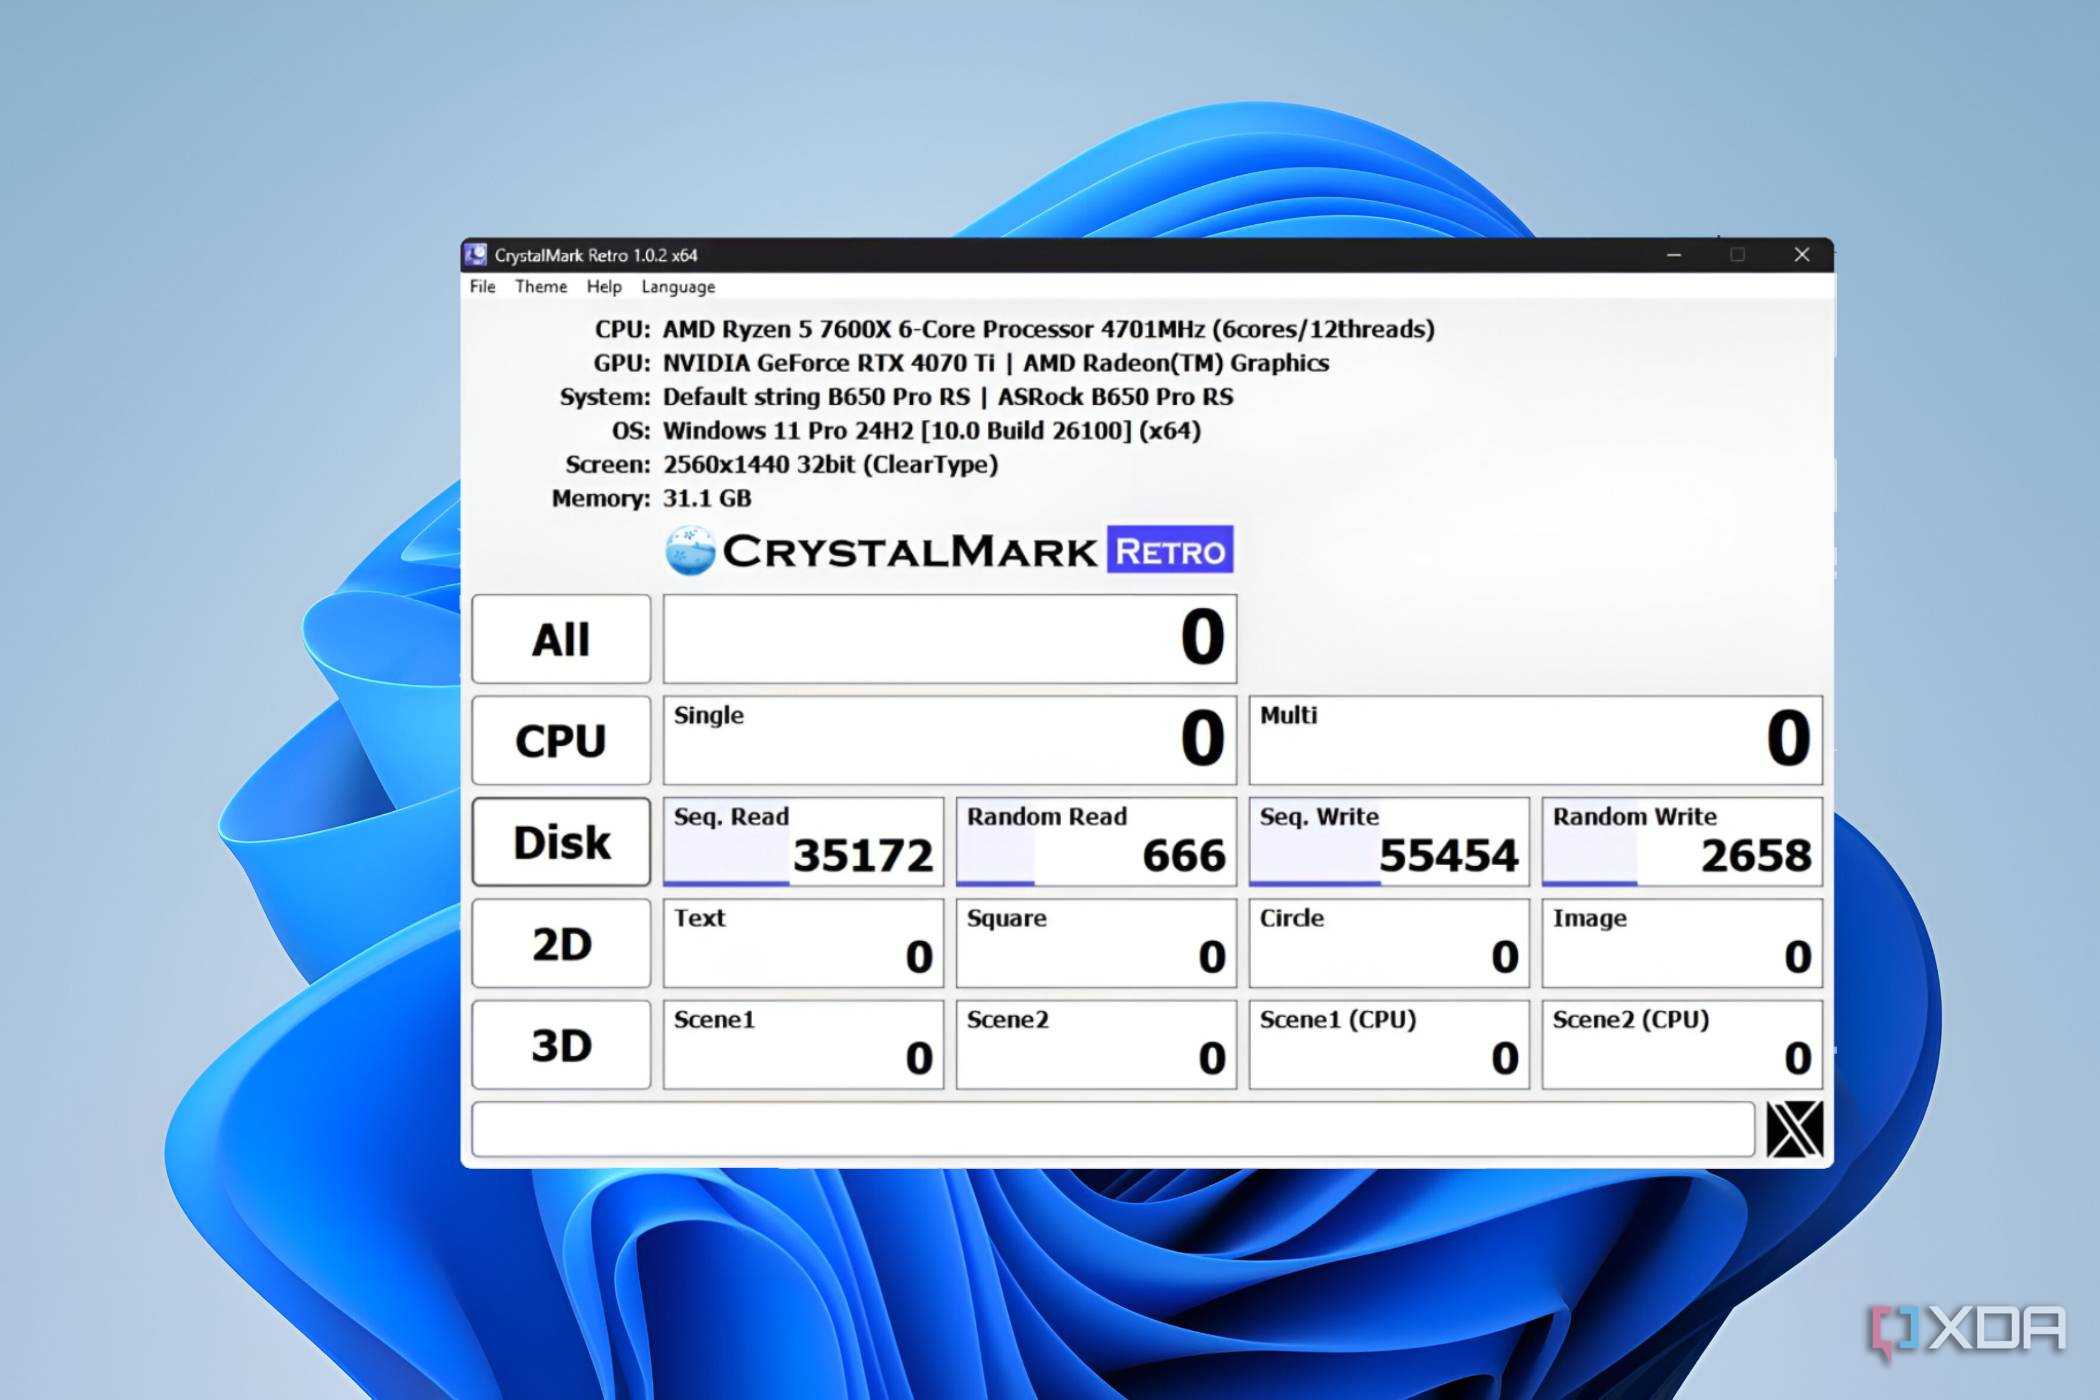Click the CrystalMark Retro globe logo
The height and width of the screenshot is (1400, 2100).
(690, 551)
